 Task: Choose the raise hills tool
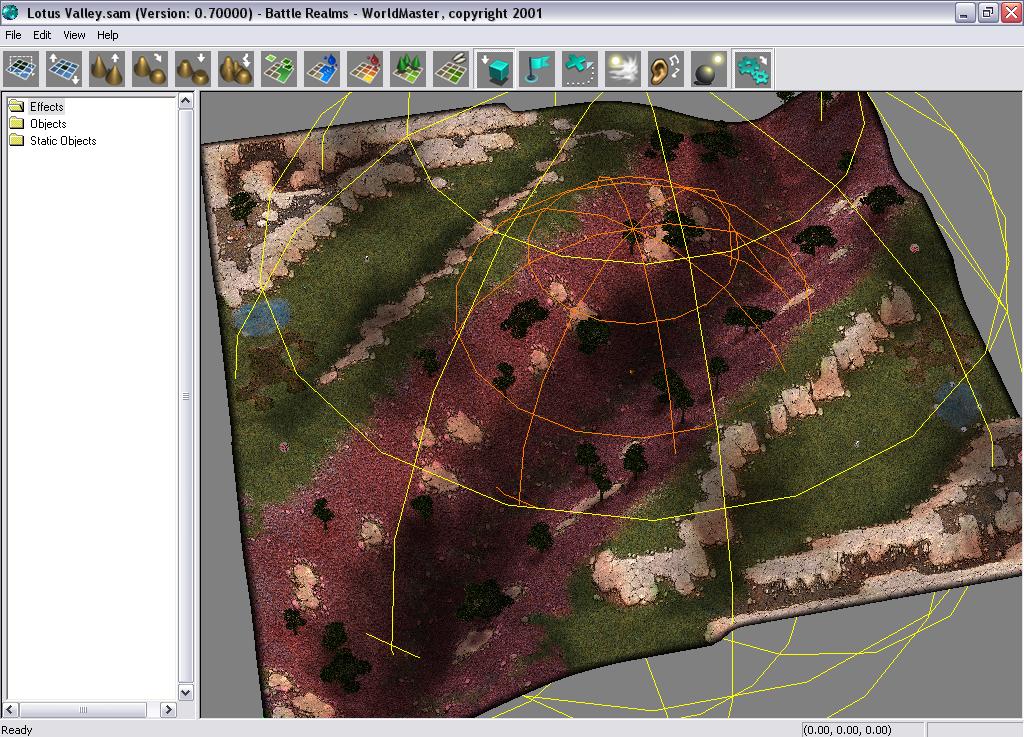(107, 69)
